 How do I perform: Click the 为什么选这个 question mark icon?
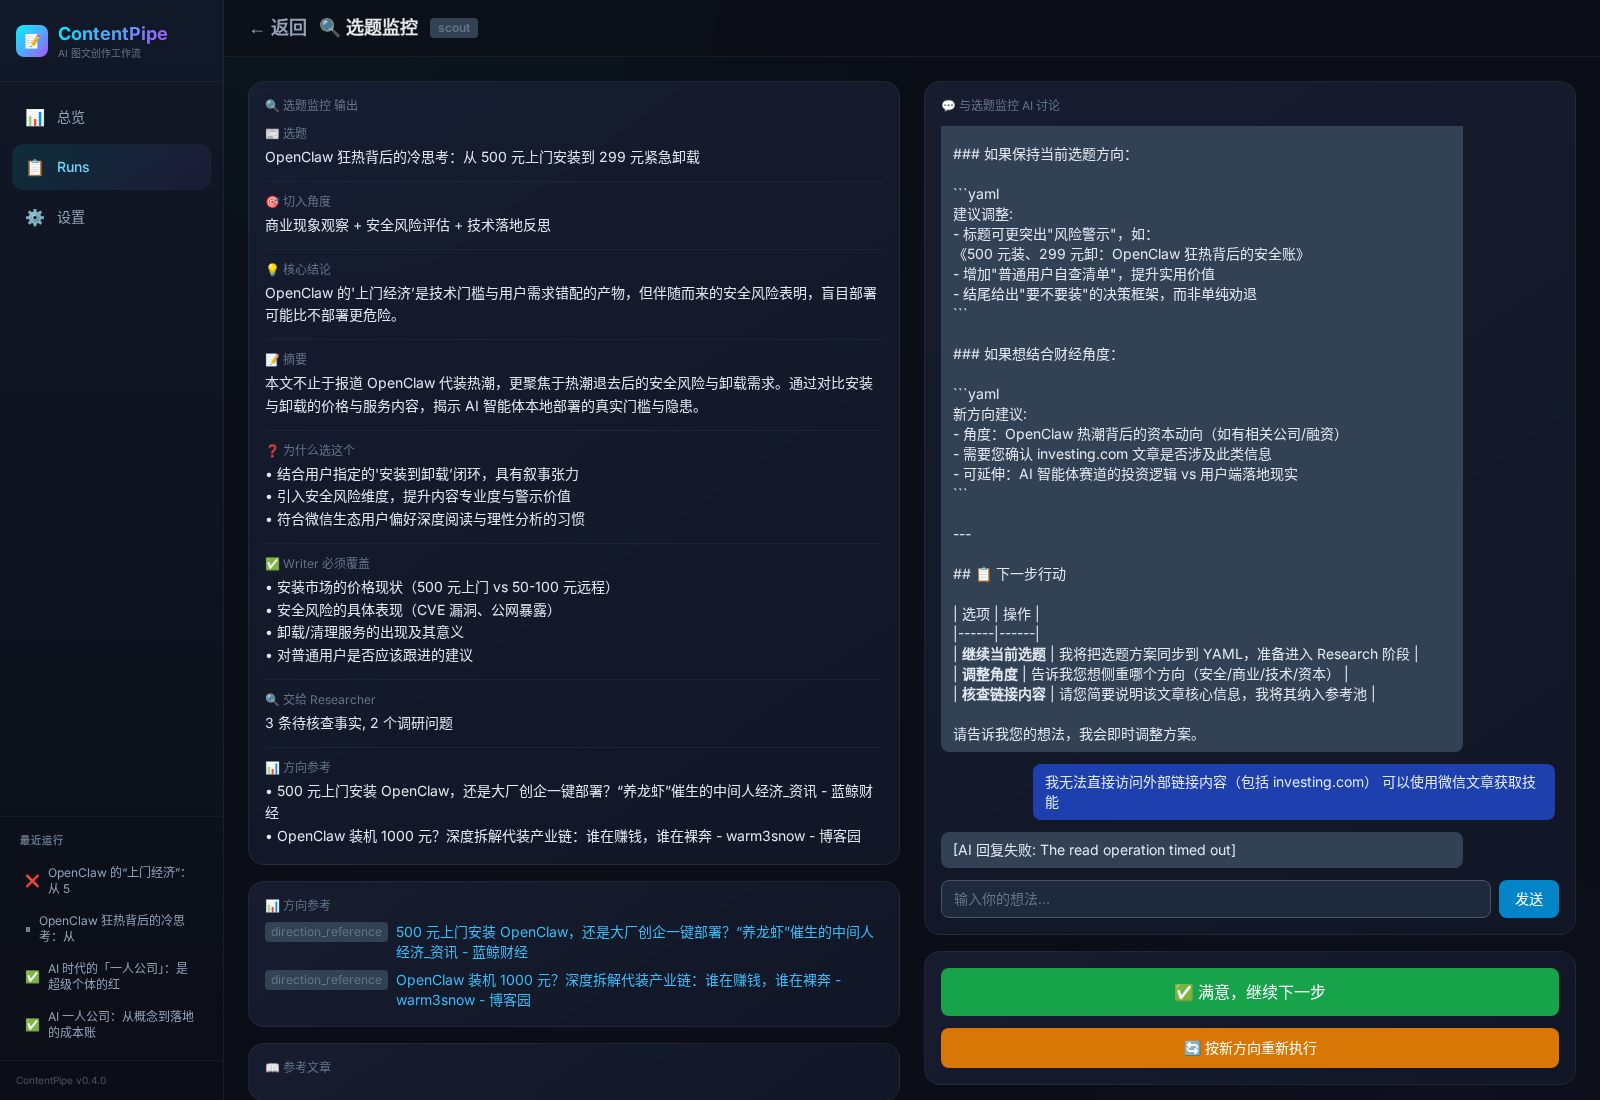tap(272, 451)
